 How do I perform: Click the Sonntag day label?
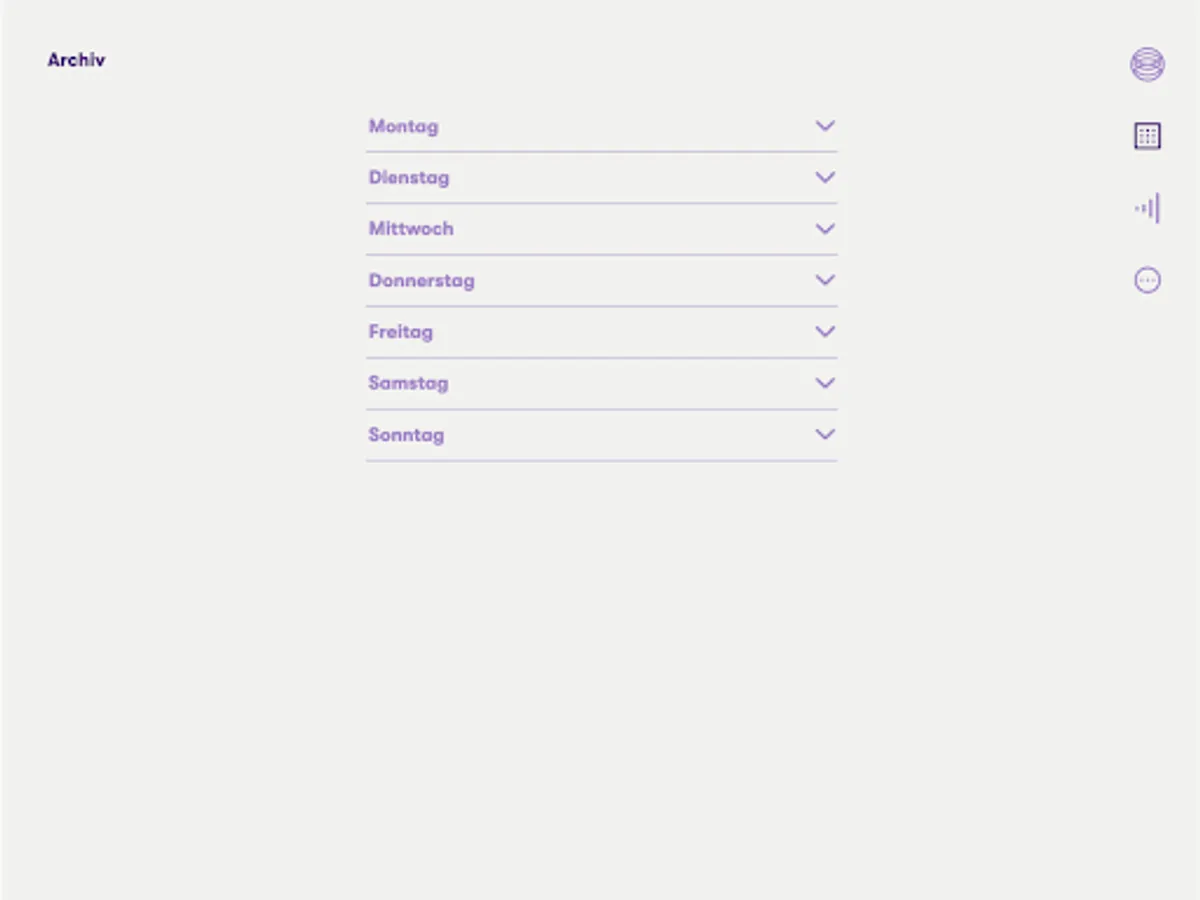click(406, 435)
